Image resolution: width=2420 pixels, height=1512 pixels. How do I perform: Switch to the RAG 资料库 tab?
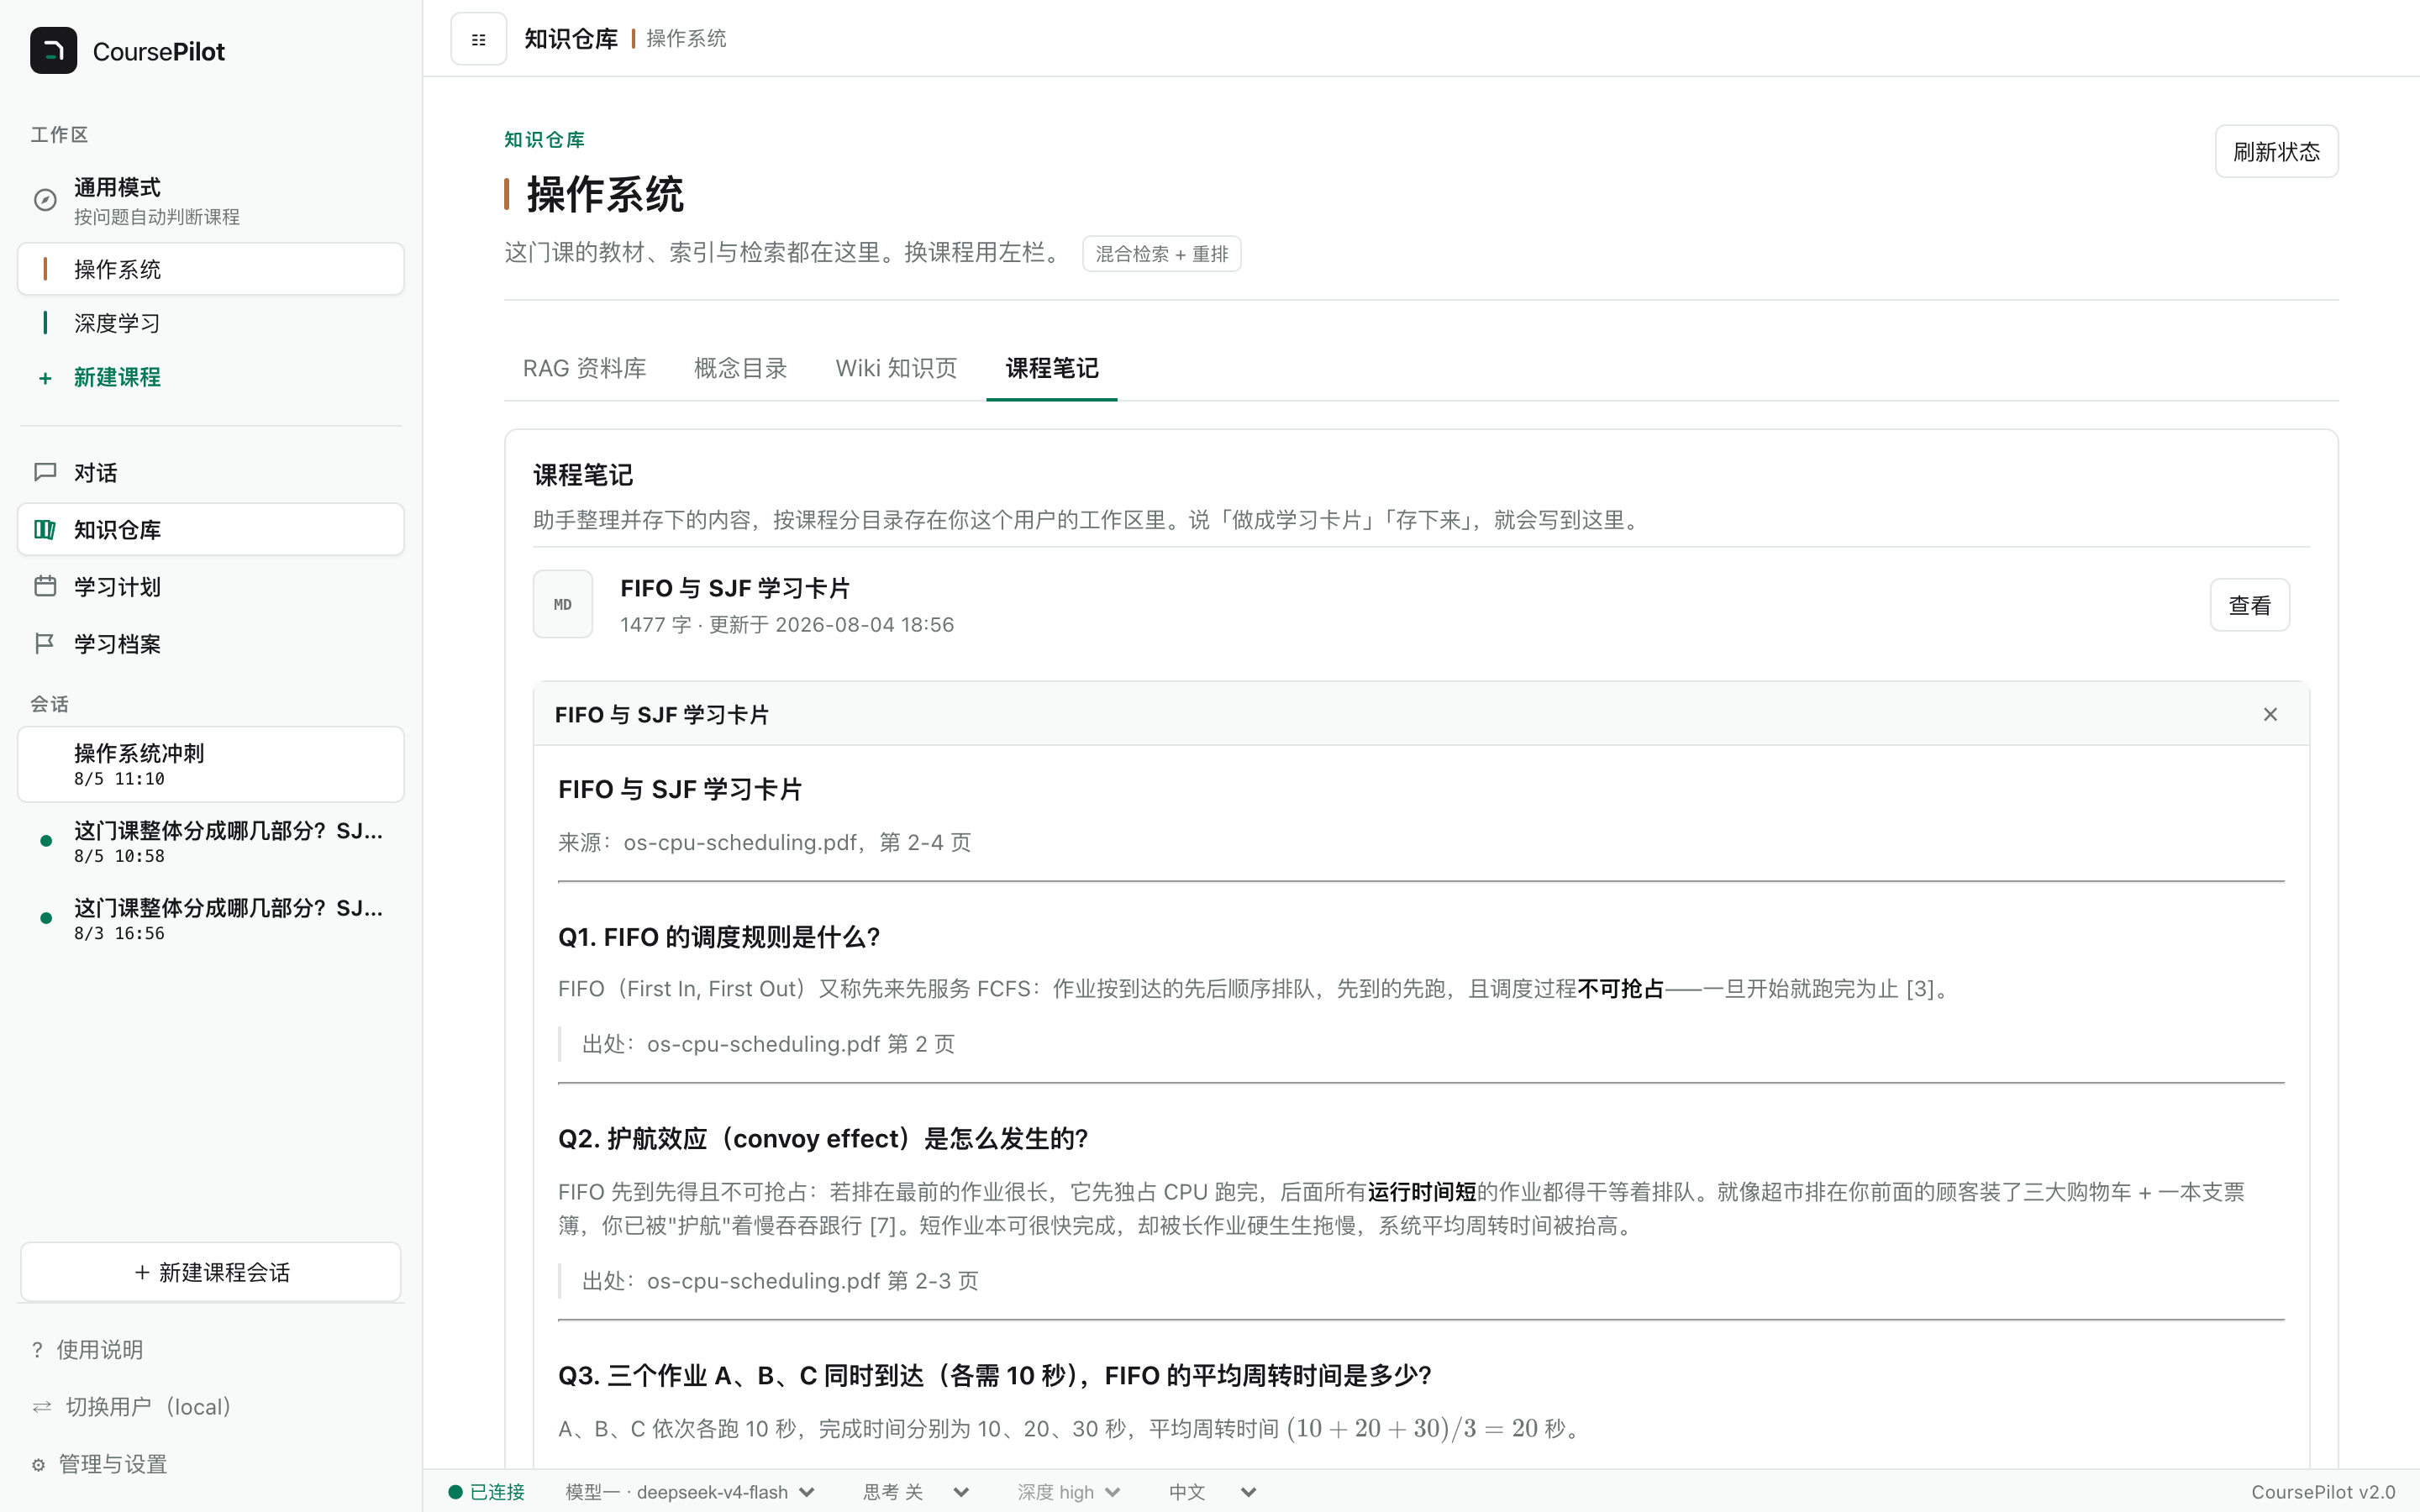[x=584, y=368]
